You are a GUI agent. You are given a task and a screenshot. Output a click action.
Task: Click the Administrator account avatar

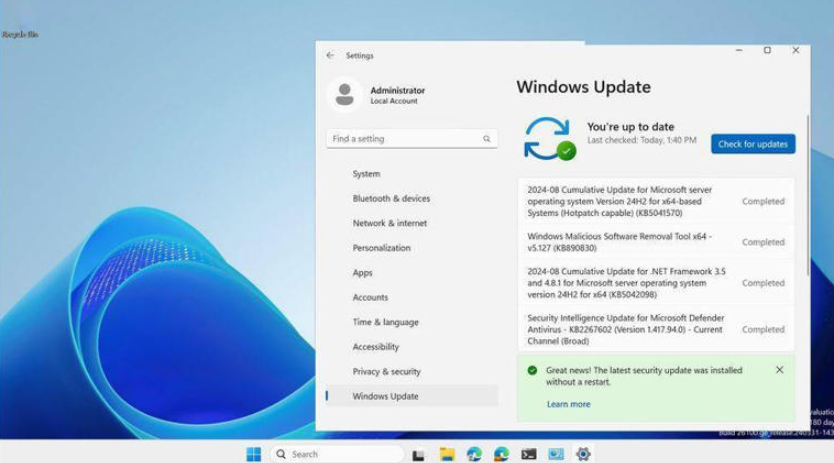click(345, 95)
